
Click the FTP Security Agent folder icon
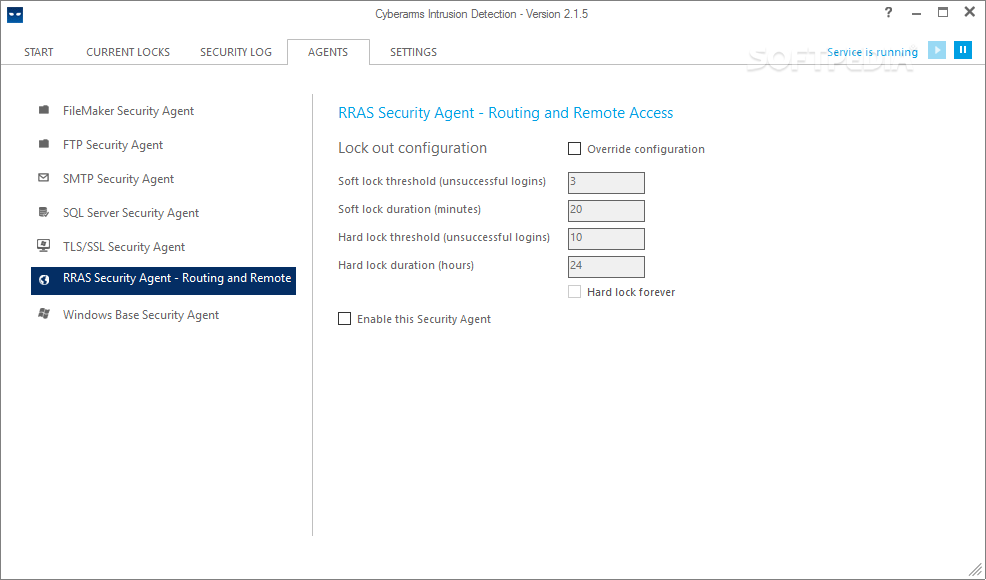click(43, 144)
